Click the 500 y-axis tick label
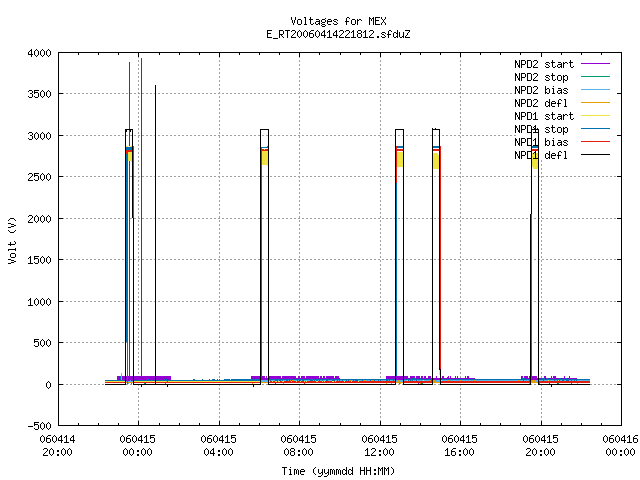 (x=42, y=343)
